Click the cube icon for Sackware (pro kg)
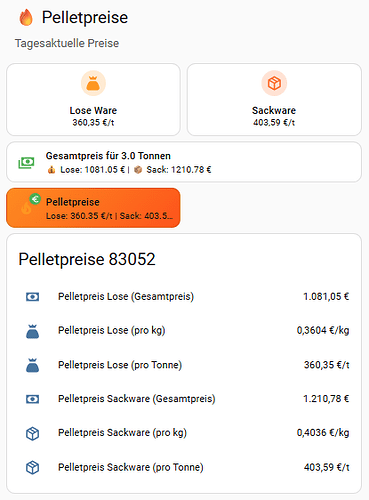 pyautogui.click(x=32, y=433)
